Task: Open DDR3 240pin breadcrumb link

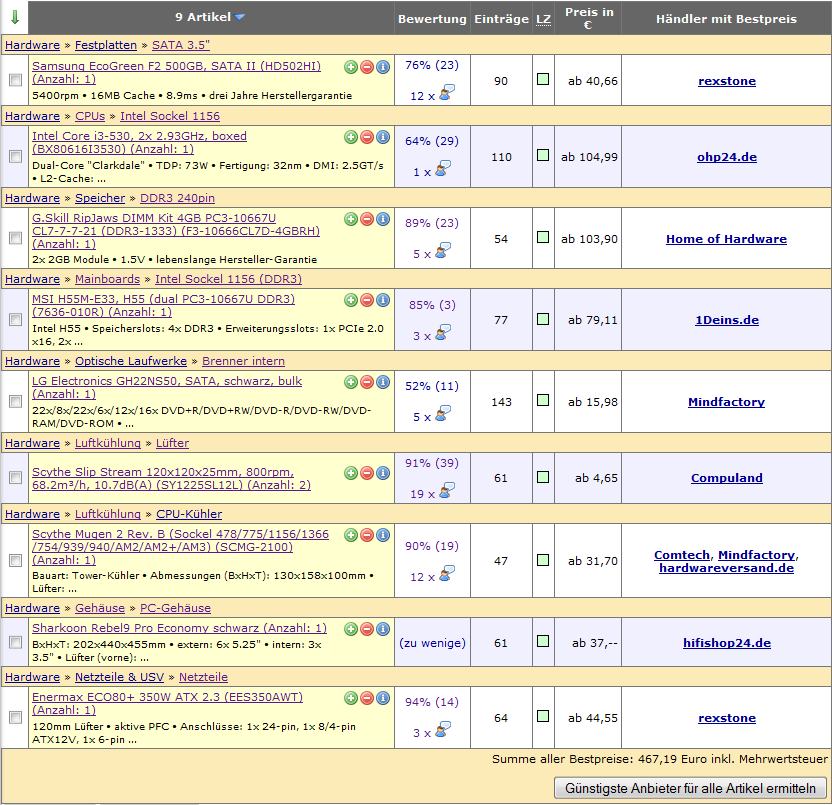Action: click(177, 198)
